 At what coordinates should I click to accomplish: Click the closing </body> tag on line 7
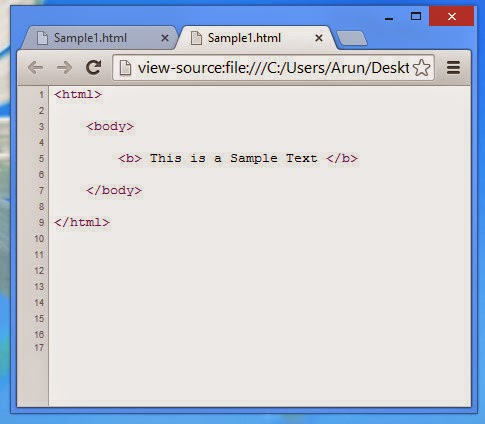click(114, 190)
